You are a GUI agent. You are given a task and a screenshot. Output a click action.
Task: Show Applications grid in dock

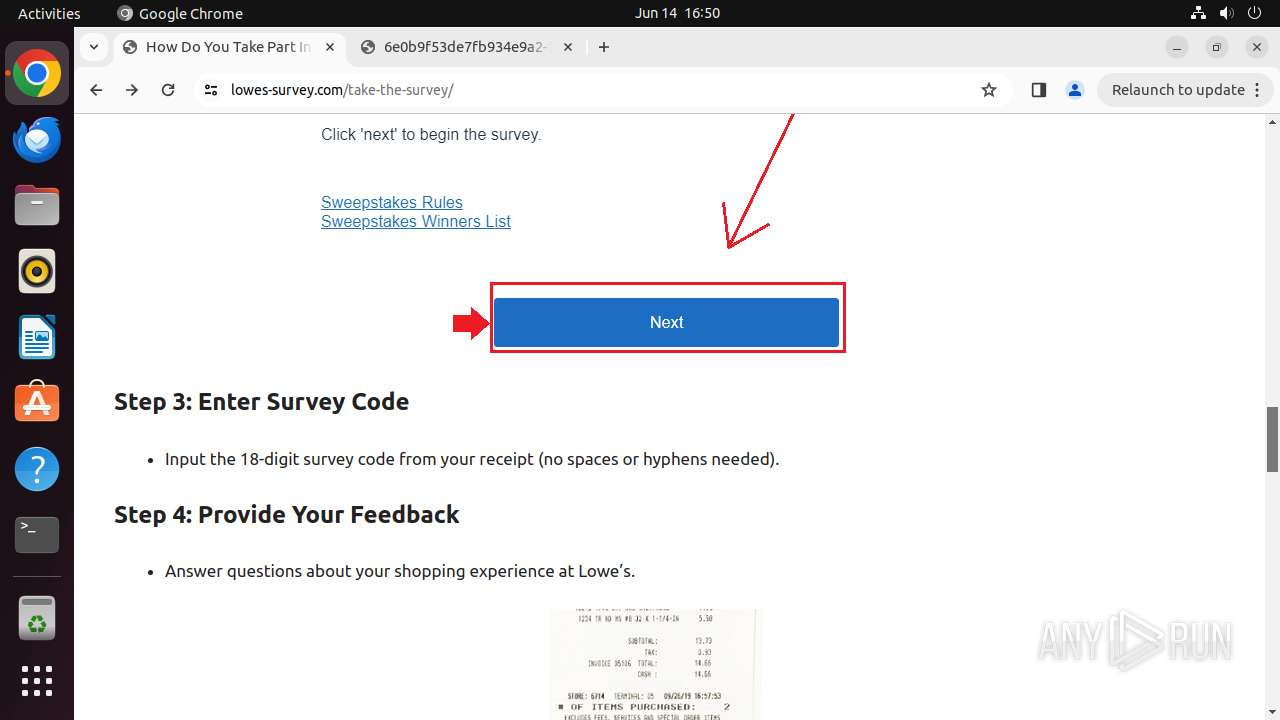(x=37, y=681)
